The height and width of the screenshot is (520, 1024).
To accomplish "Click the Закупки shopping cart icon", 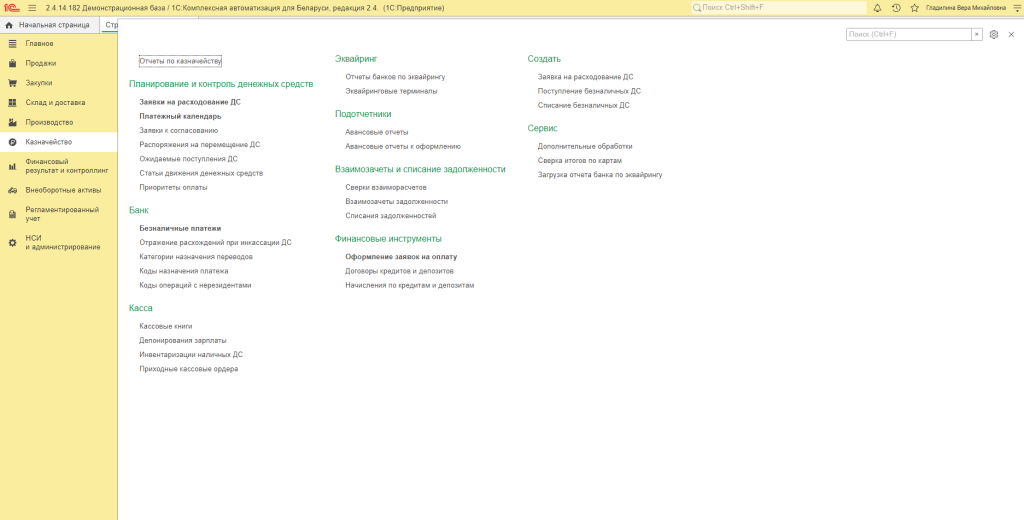I will tap(12, 83).
